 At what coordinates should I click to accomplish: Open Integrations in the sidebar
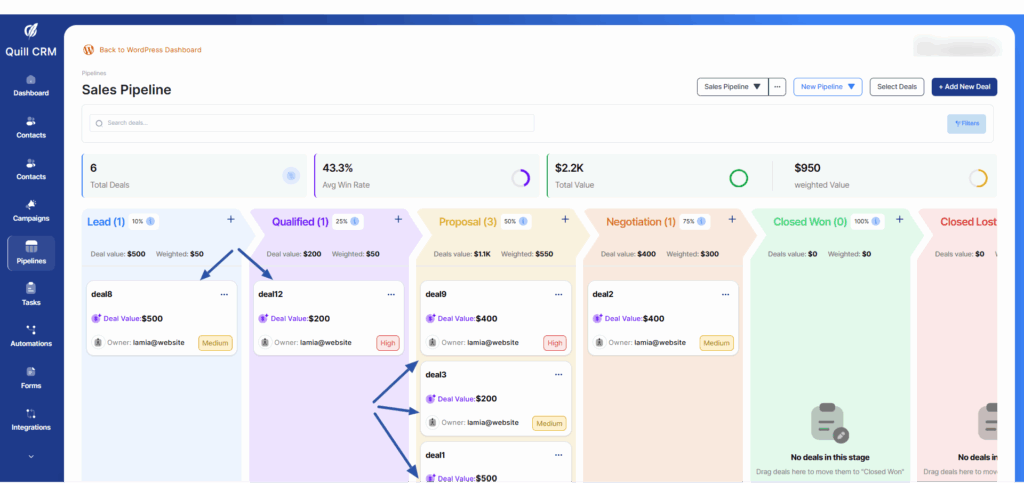click(x=31, y=419)
